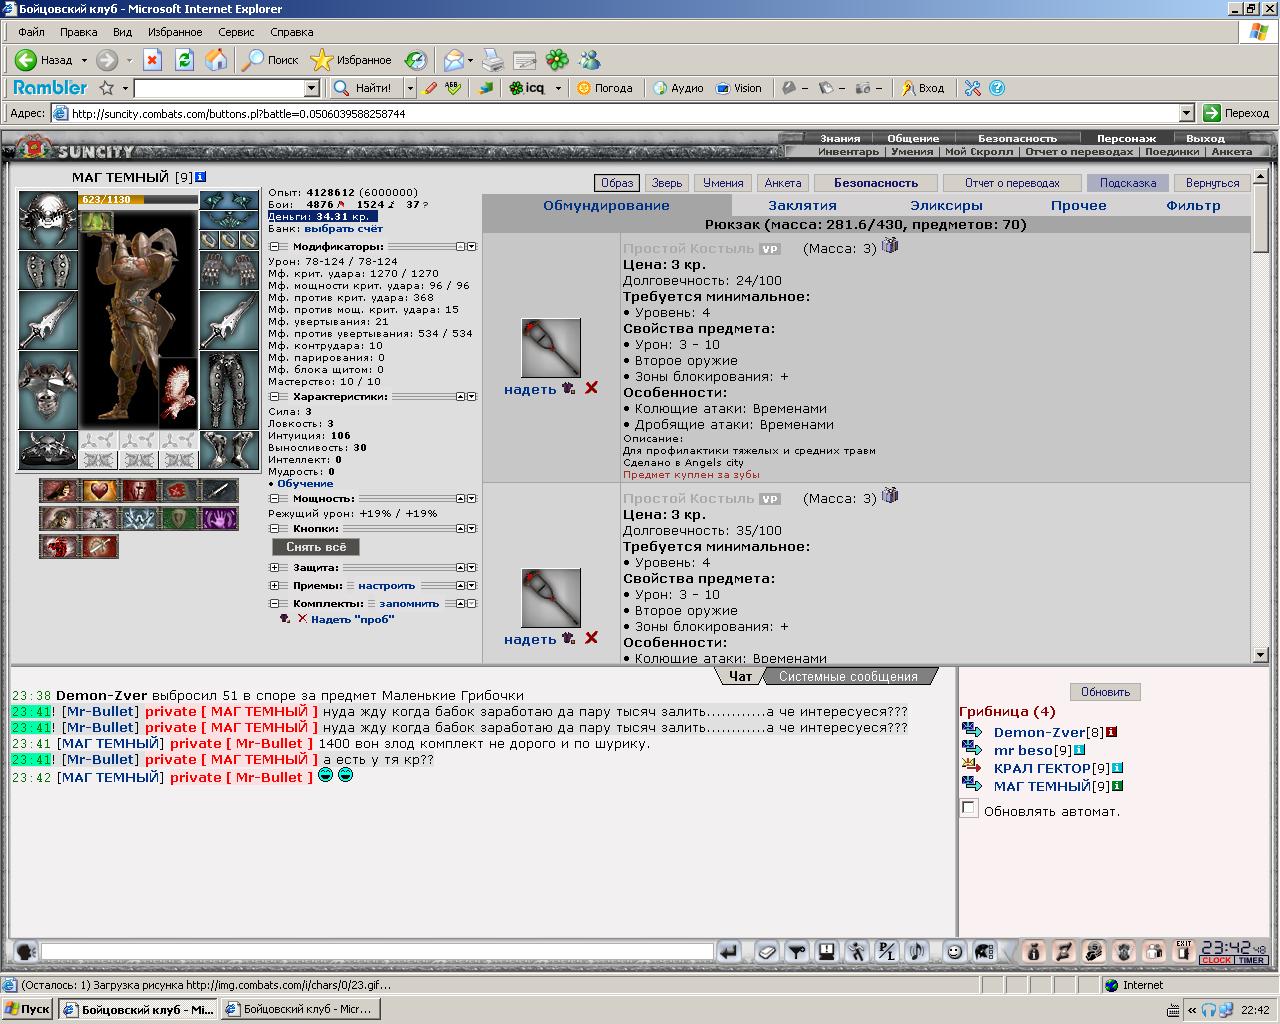The height and width of the screenshot is (1024, 1280).
Task: Open the Найти! button dropdown arrow
Action: [x=410, y=88]
